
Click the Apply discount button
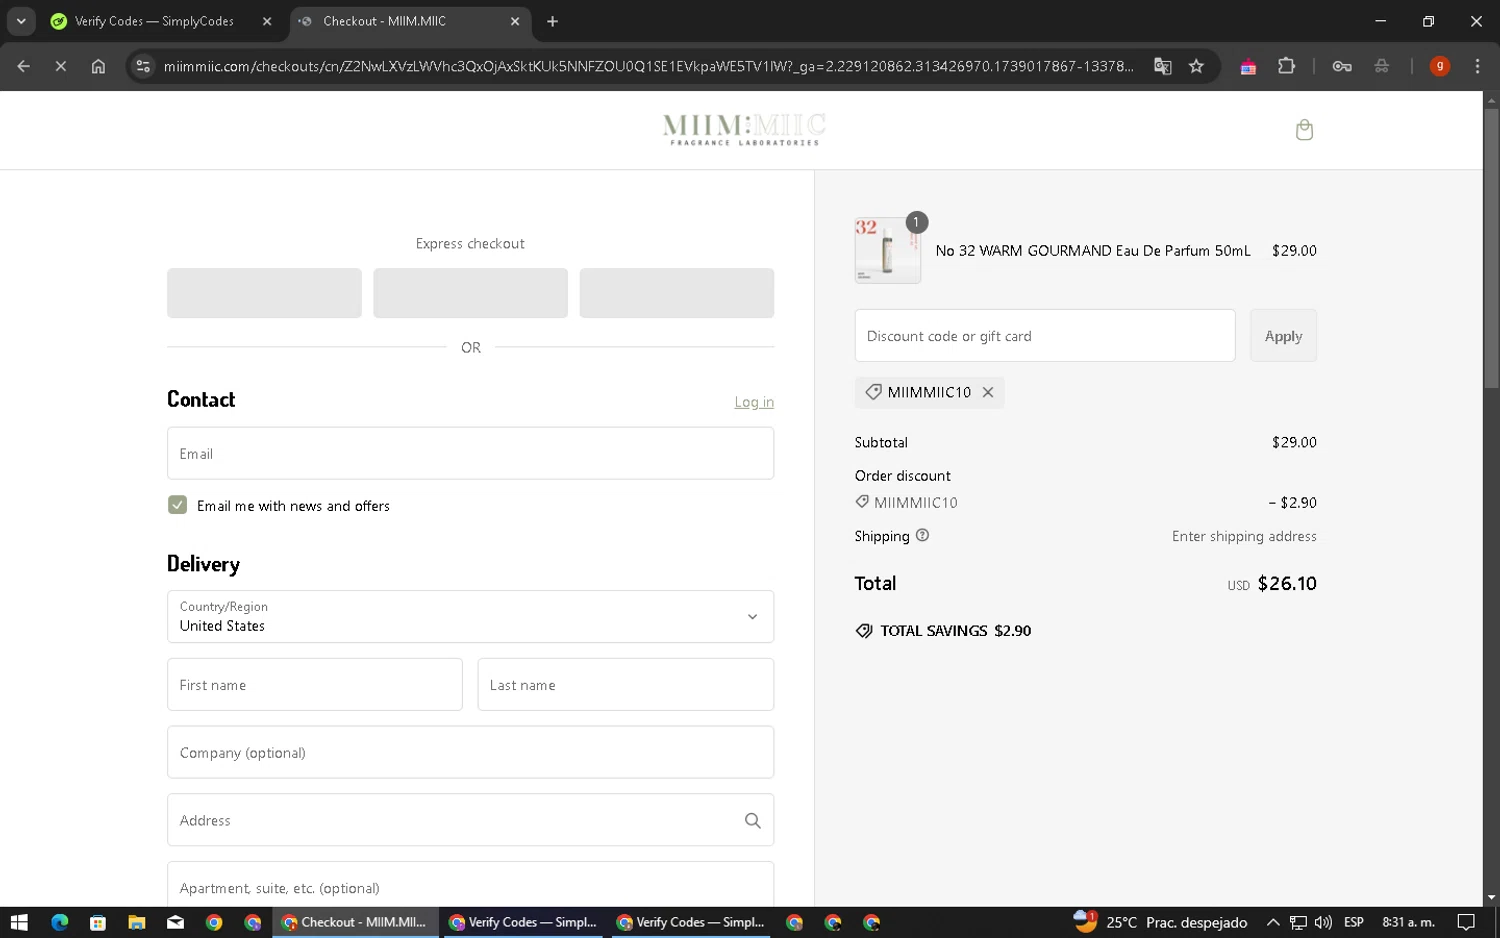coord(1283,336)
